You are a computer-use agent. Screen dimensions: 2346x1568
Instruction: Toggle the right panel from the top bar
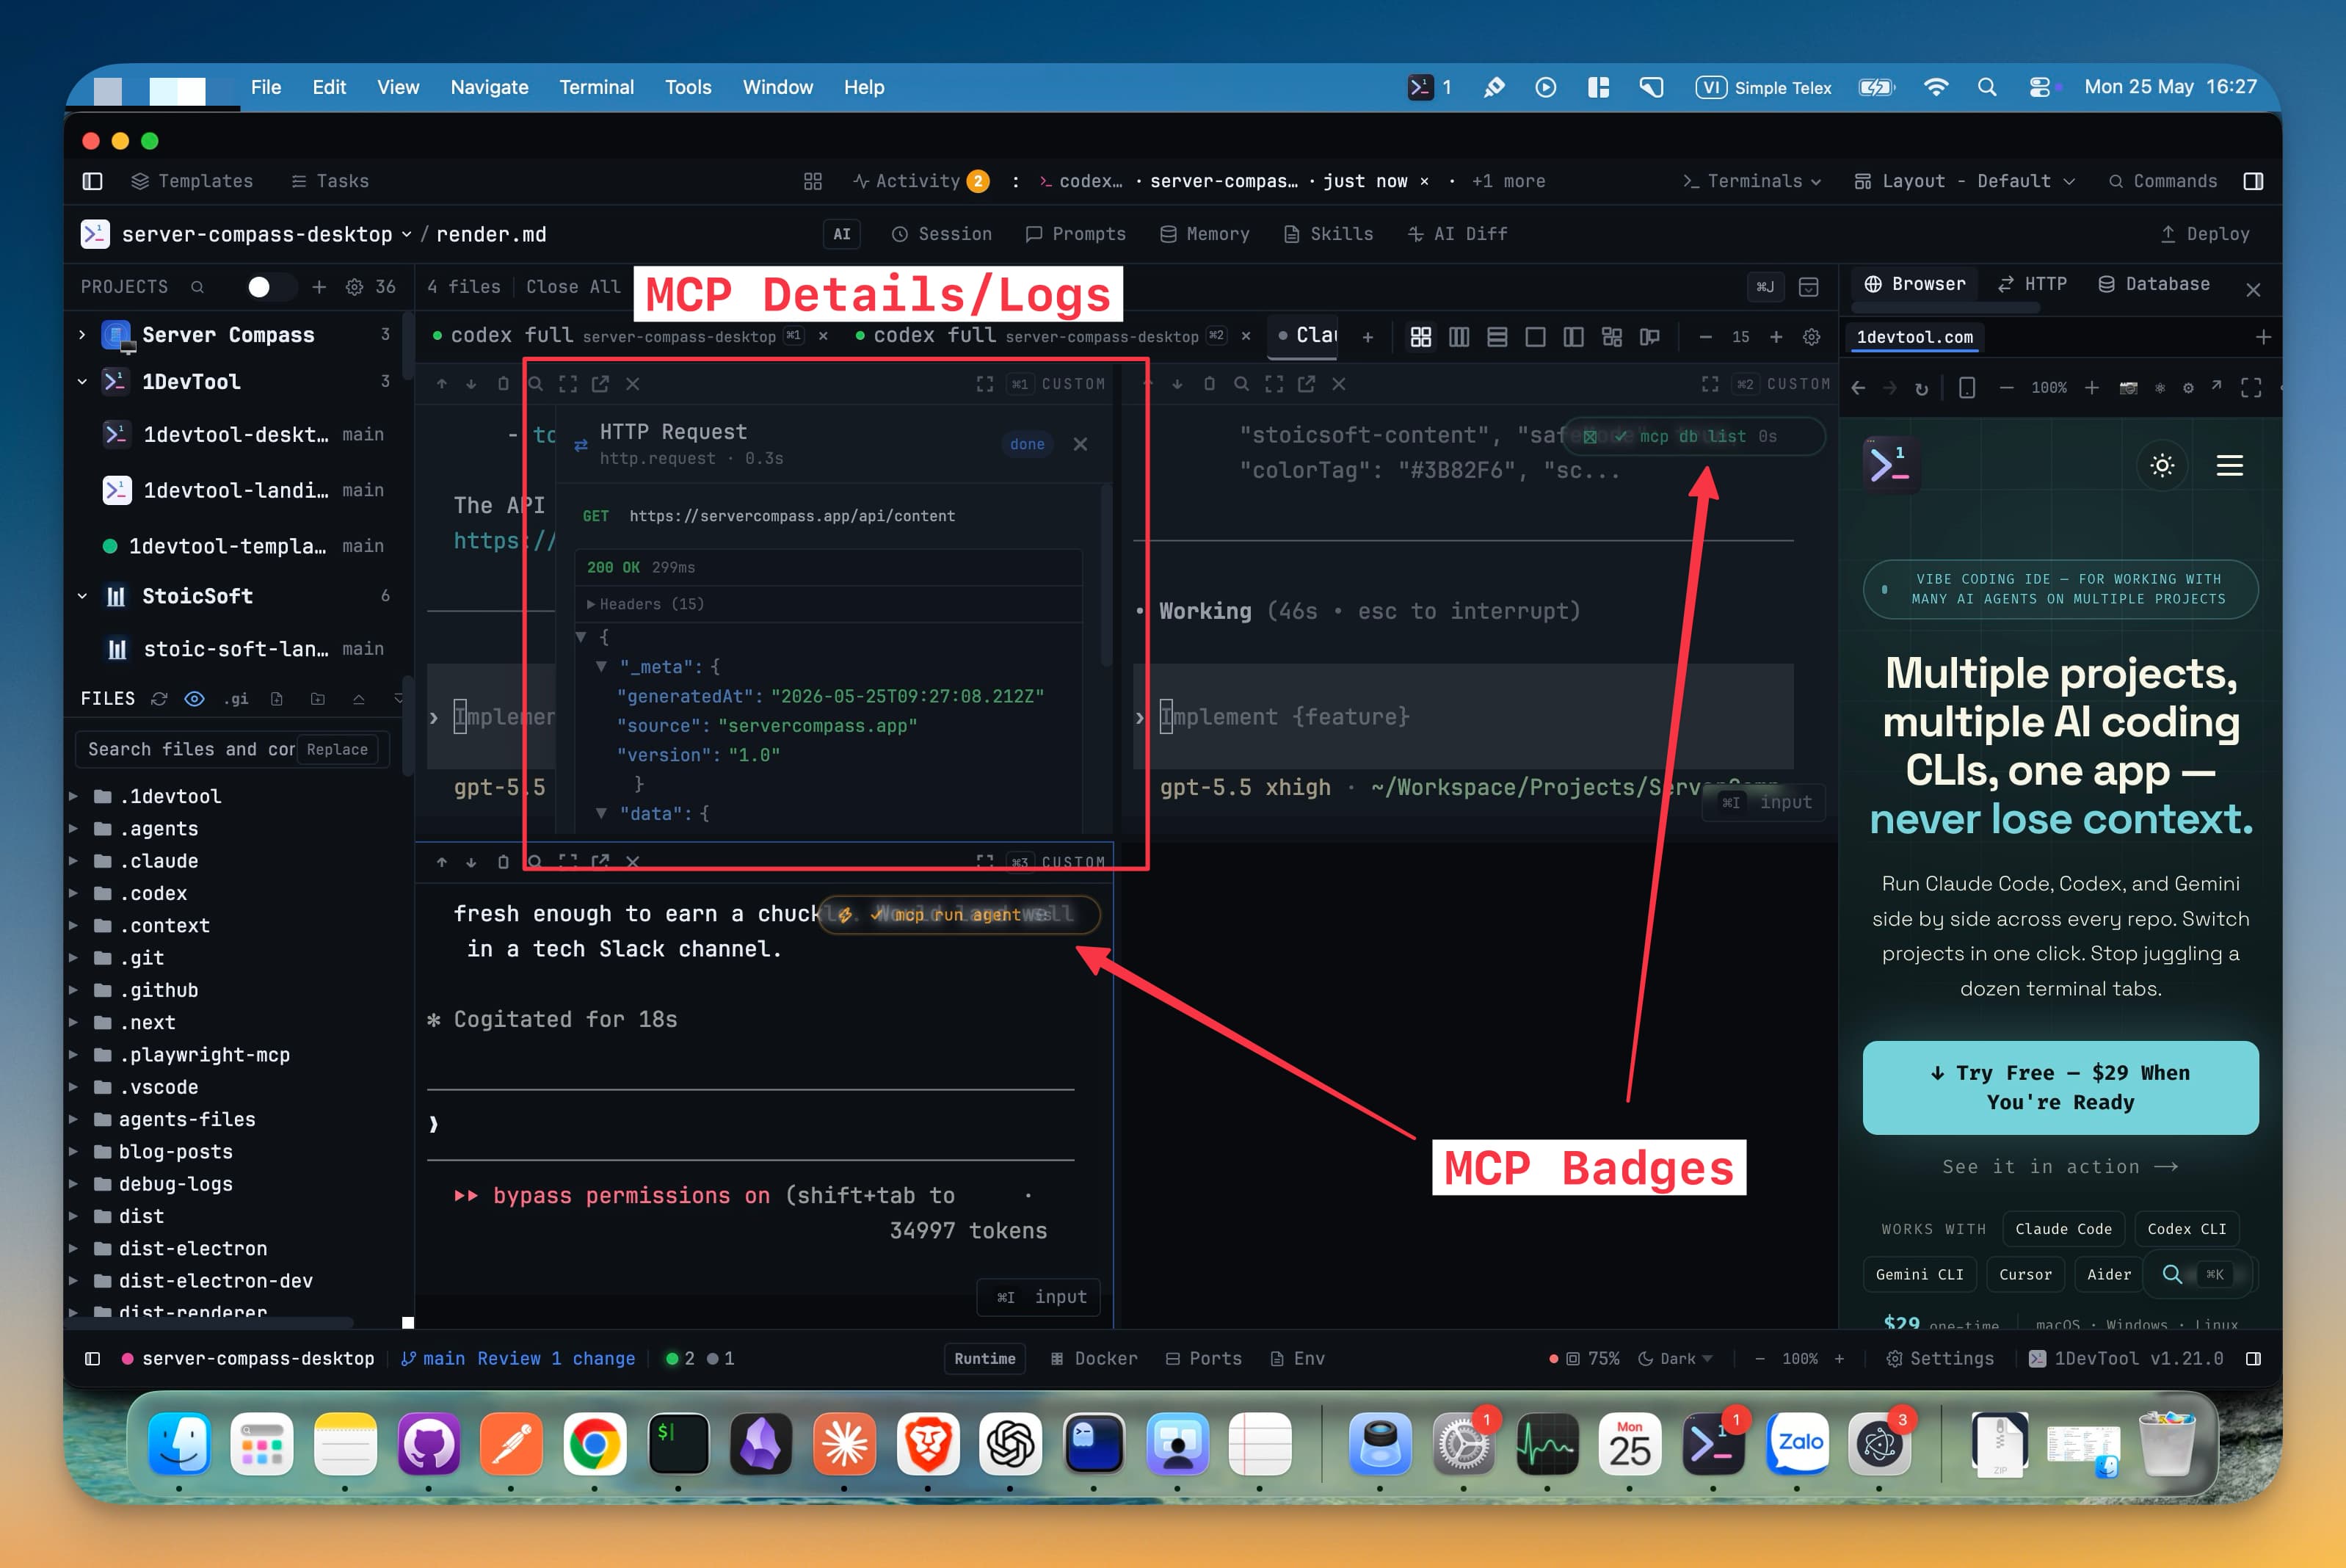coord(2253,181)
